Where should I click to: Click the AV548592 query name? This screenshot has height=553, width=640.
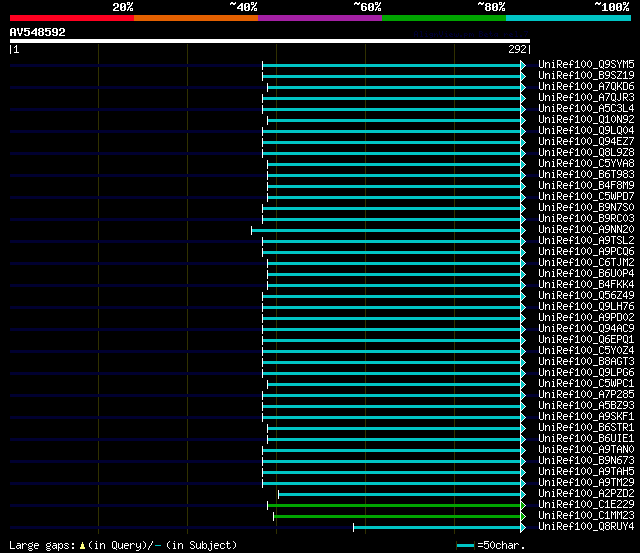(x=38, y=32)
